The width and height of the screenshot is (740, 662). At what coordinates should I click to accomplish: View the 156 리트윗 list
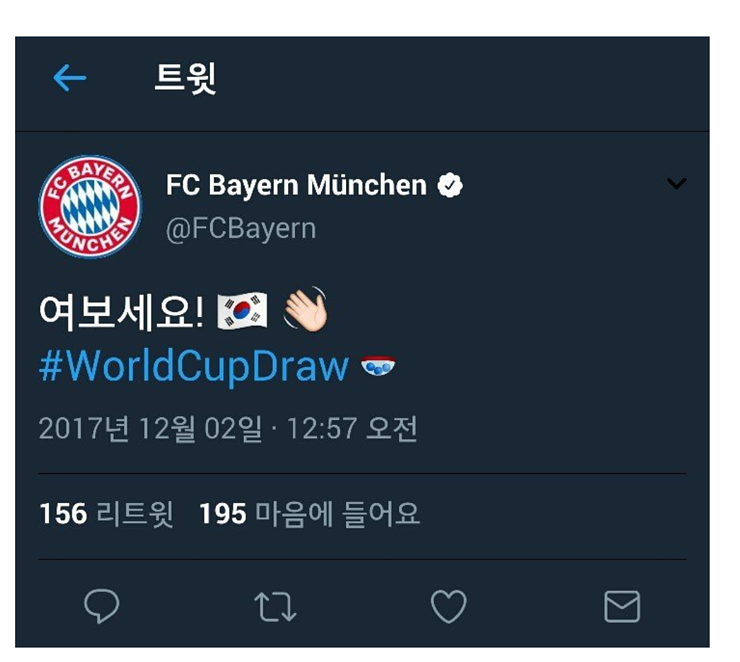[x=107, y=514]
